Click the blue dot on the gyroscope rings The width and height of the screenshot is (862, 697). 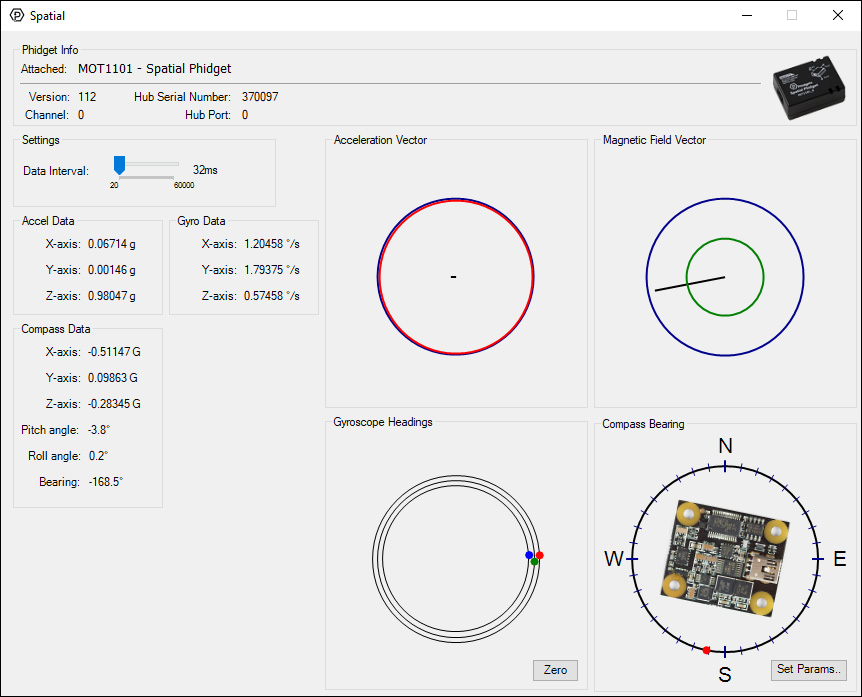click(529, 555)
